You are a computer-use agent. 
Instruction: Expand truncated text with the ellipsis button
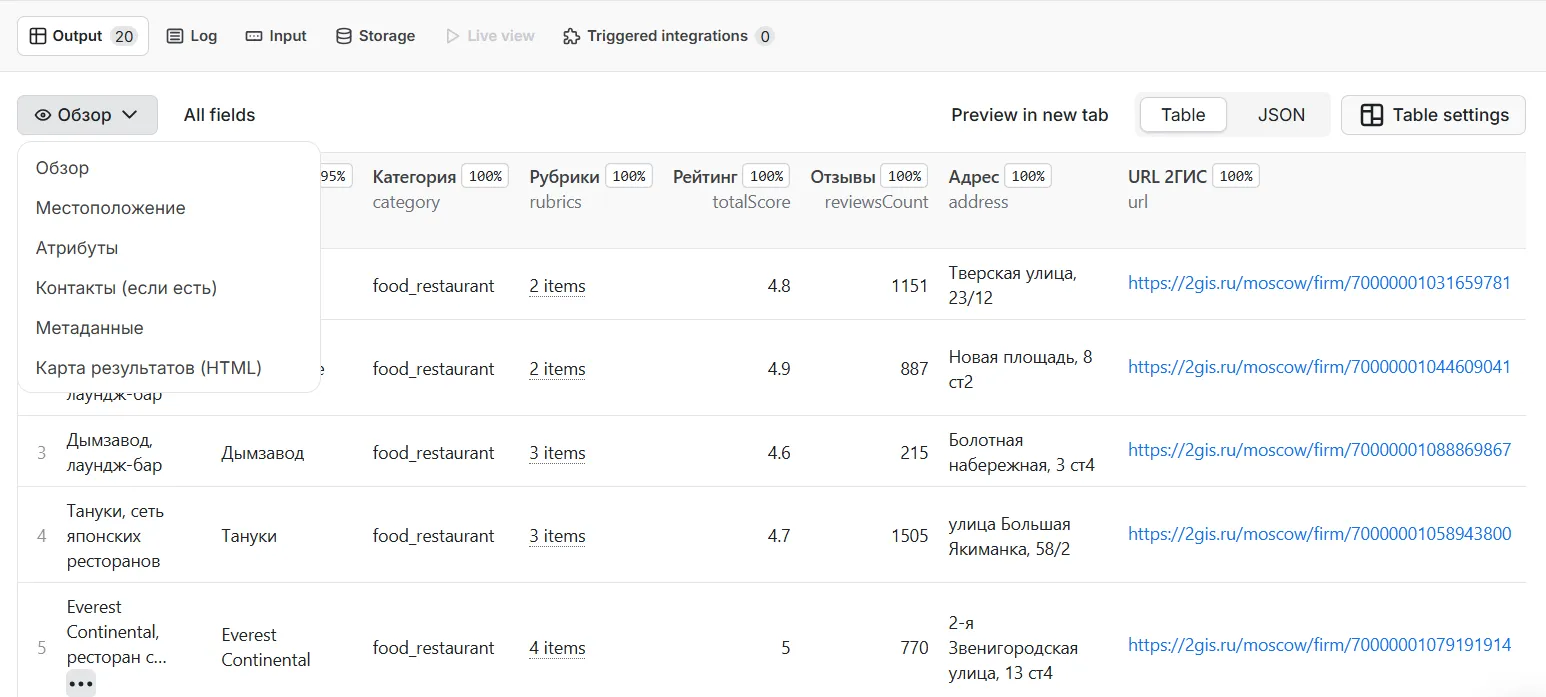[81, 684]
